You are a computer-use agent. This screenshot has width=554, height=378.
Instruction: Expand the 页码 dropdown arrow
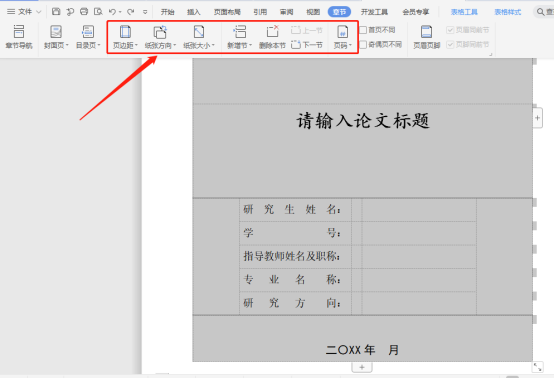click(x=350, y=45)
